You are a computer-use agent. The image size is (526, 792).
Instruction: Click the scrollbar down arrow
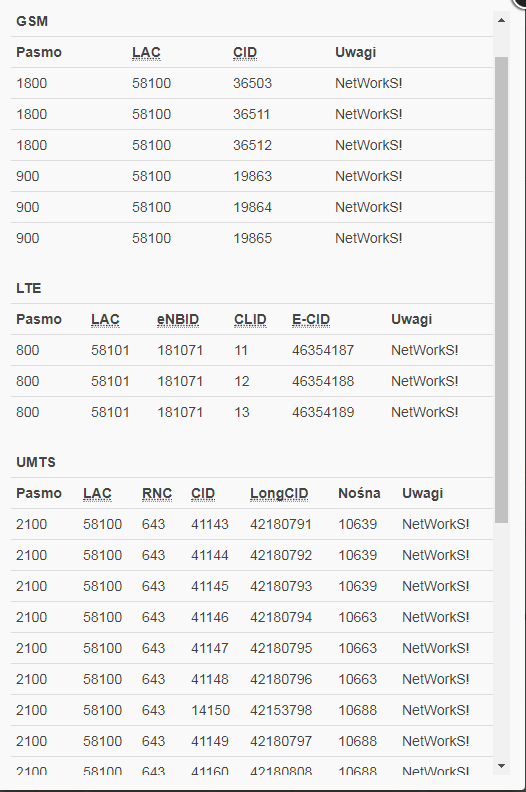click(501, 766)
